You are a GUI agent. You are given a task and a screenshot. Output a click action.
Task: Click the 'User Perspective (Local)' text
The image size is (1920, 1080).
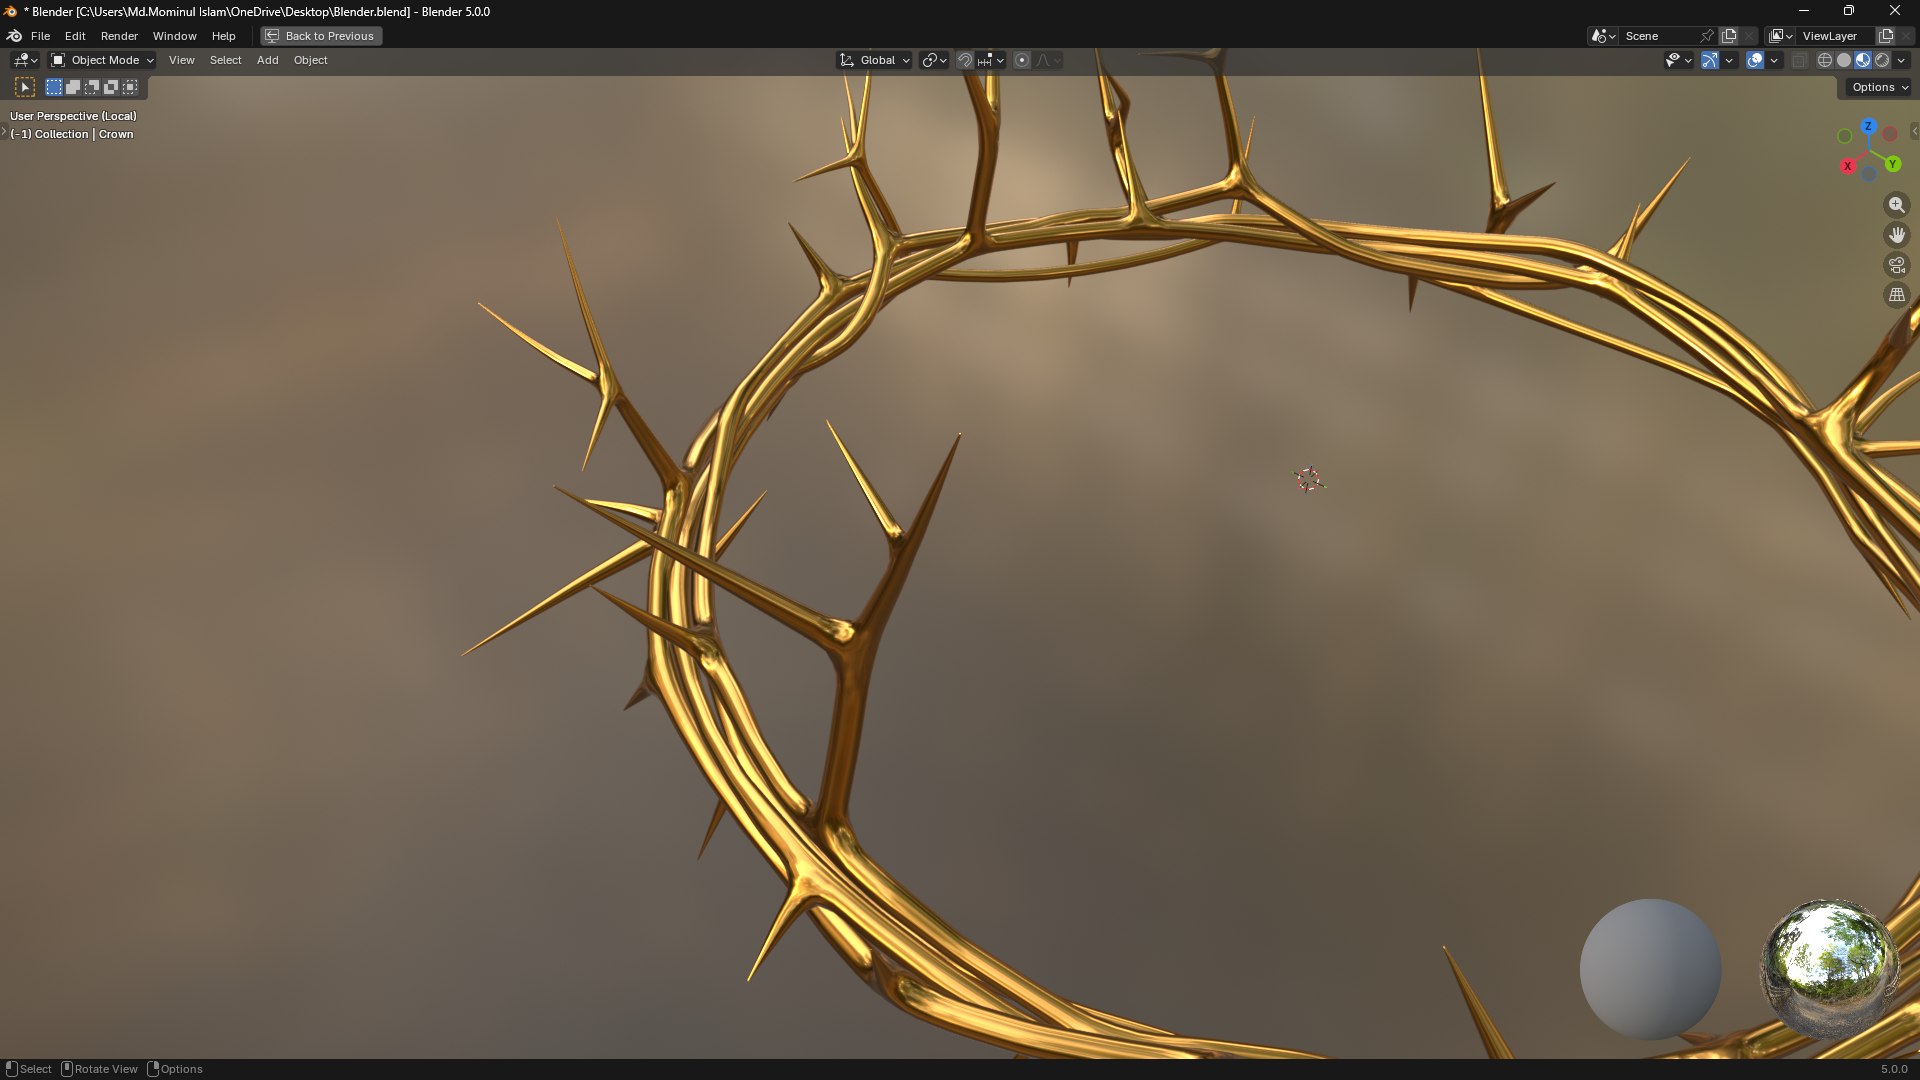click(73, 116)
